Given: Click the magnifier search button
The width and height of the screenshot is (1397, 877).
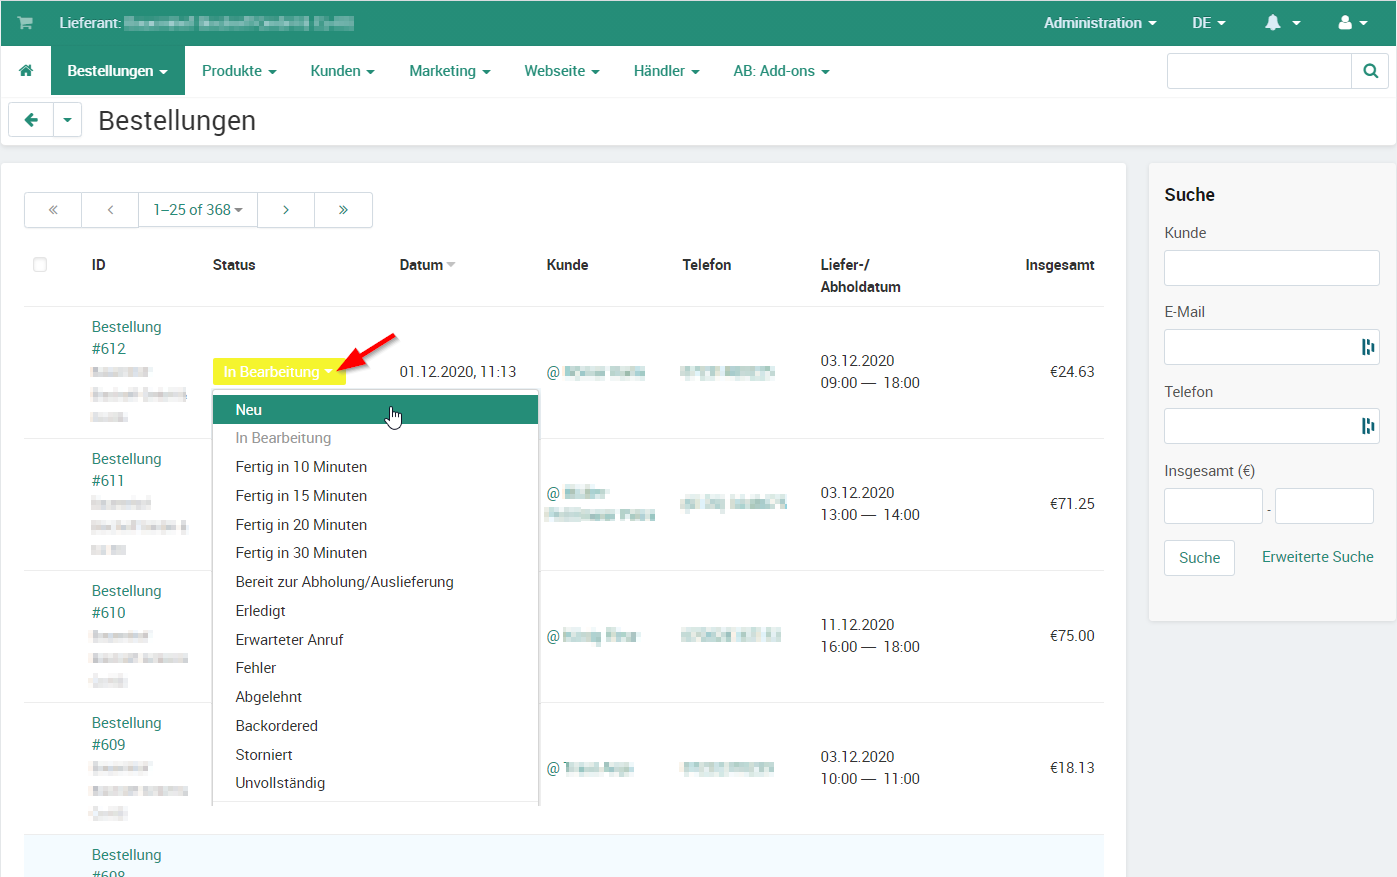Looking at the screenshot, I should pos(1370,71).
